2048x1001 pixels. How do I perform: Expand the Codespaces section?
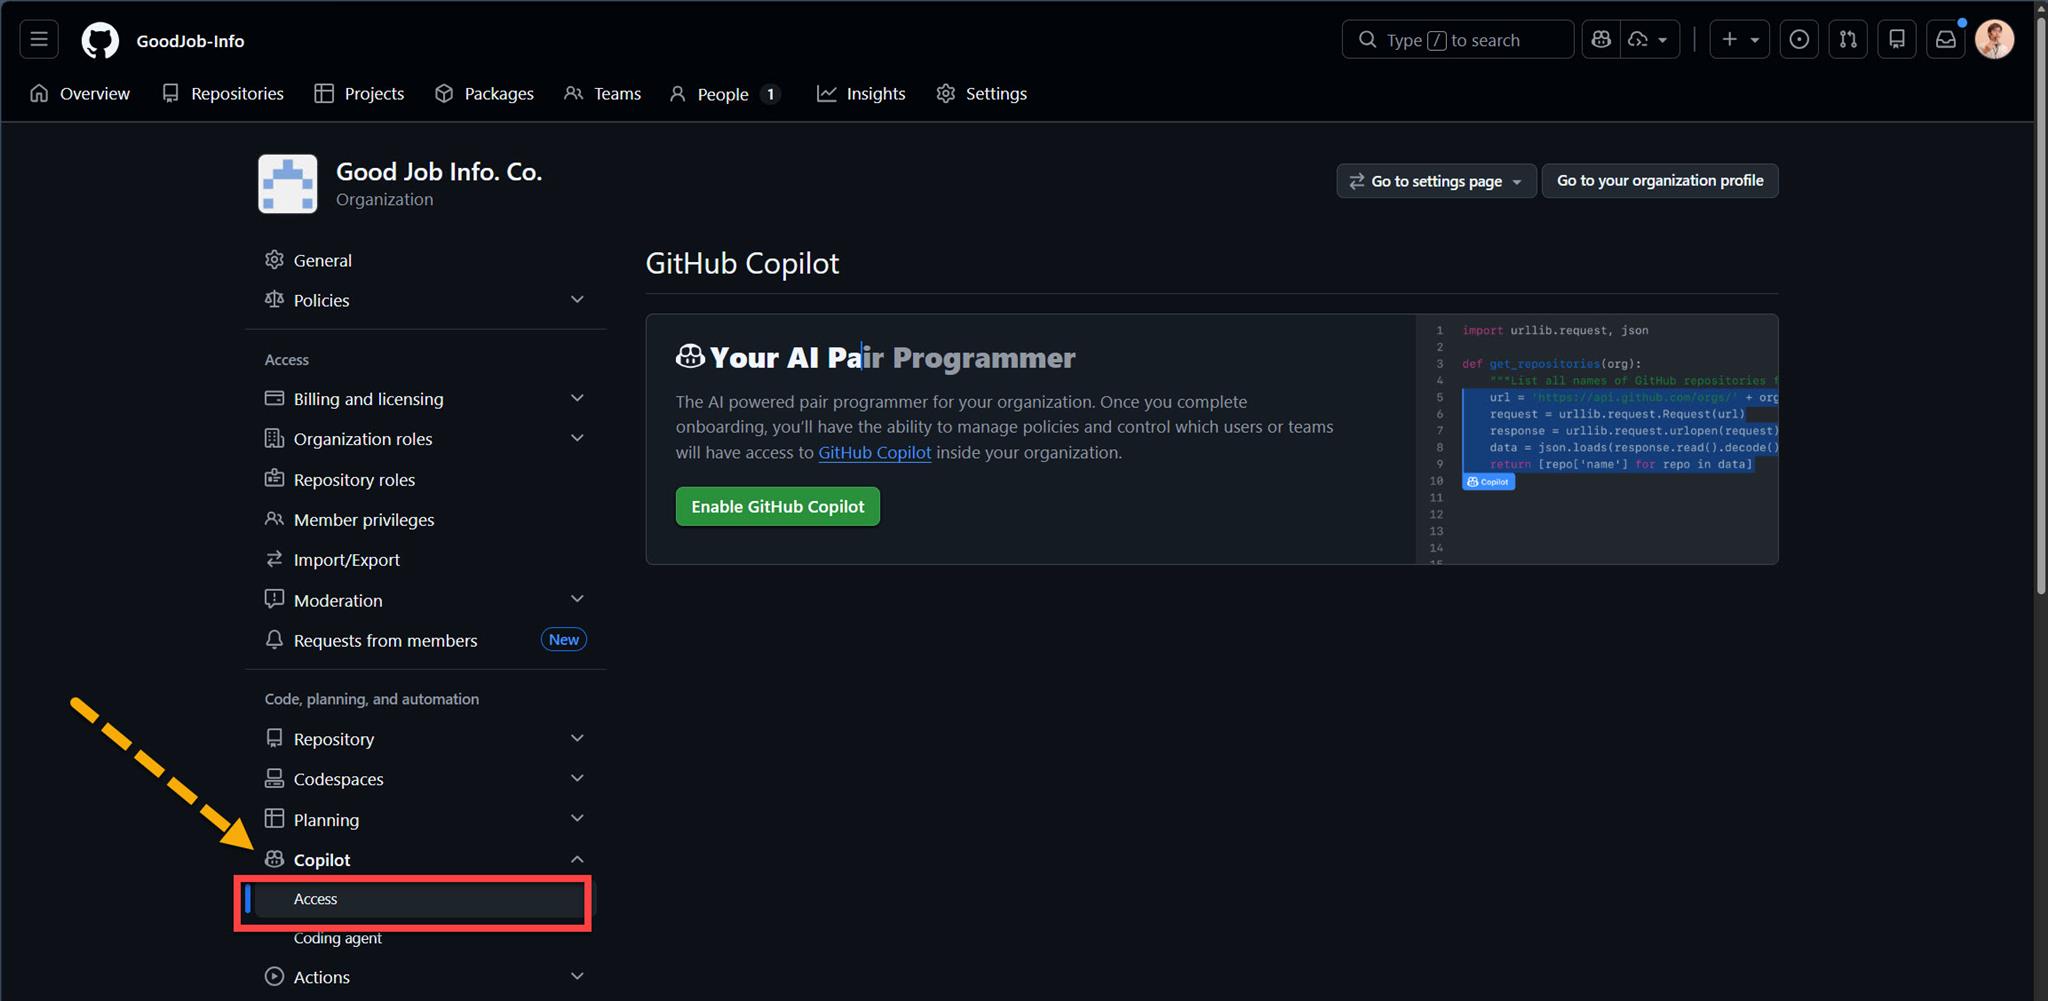click(x=577, y=779)
